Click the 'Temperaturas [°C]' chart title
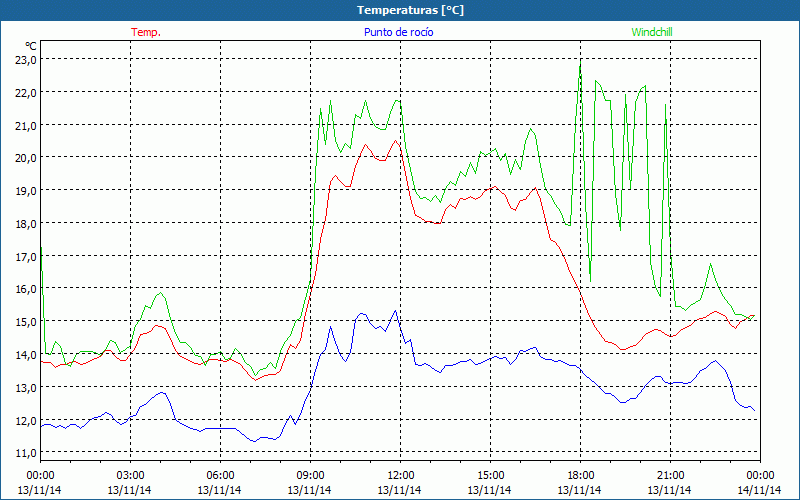The height and width of the screenshot is (500, 800). pos(410,10)
